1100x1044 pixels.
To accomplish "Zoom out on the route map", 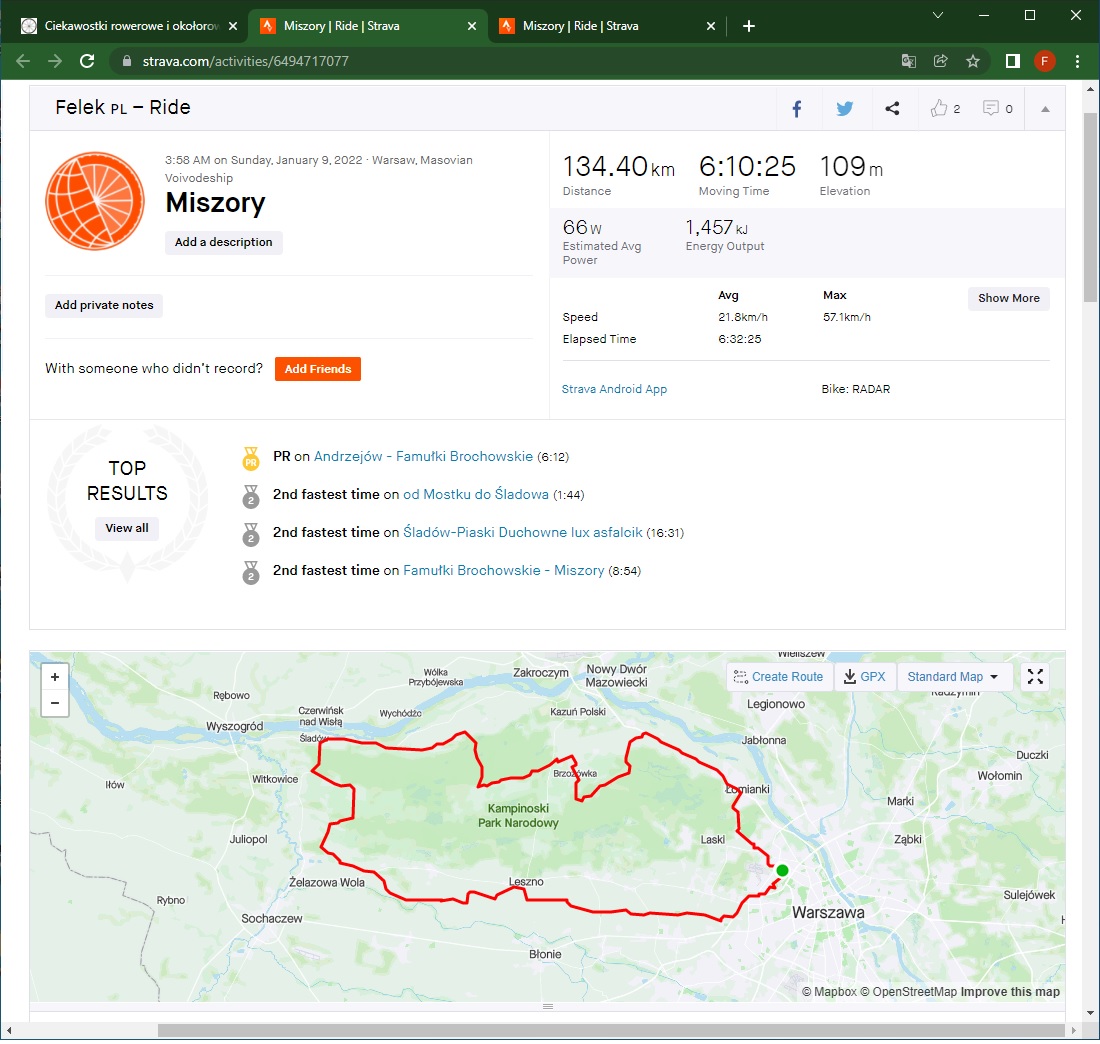I will (x=55, y=703).
